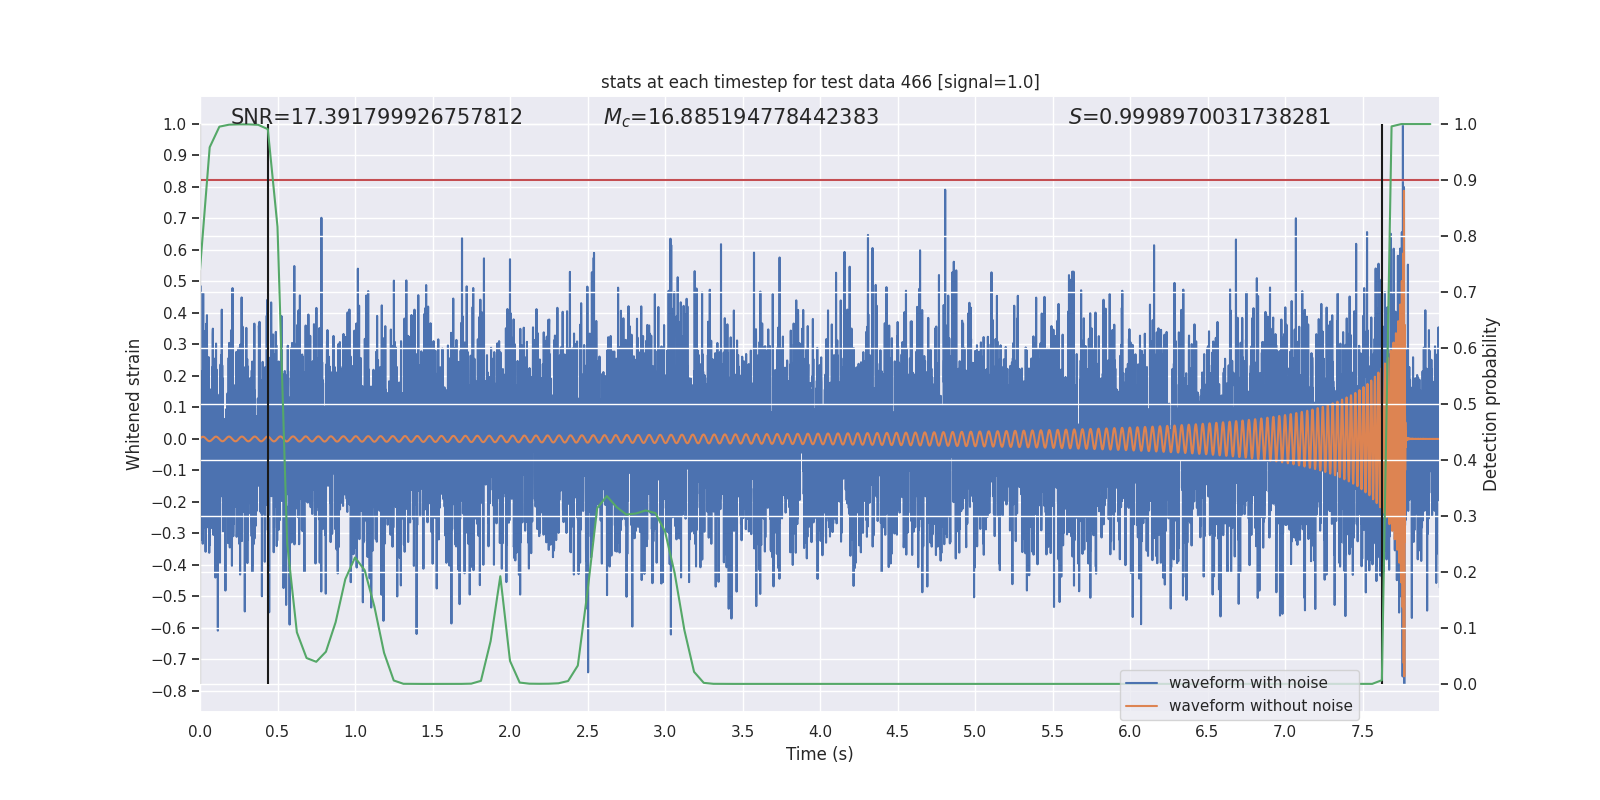Click the black vertical marker near 7.6 seconds
The width and height of the screenshot is (1600, 800).
point(1382,404)
